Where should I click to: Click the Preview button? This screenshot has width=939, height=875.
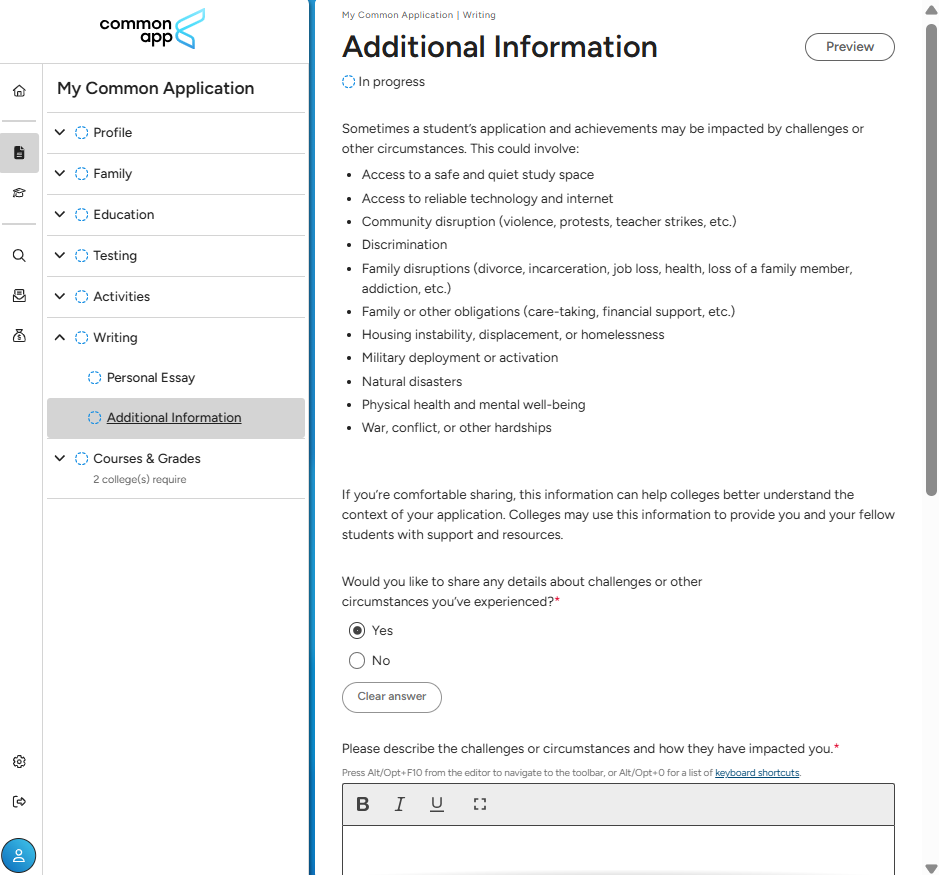(849, 47)
